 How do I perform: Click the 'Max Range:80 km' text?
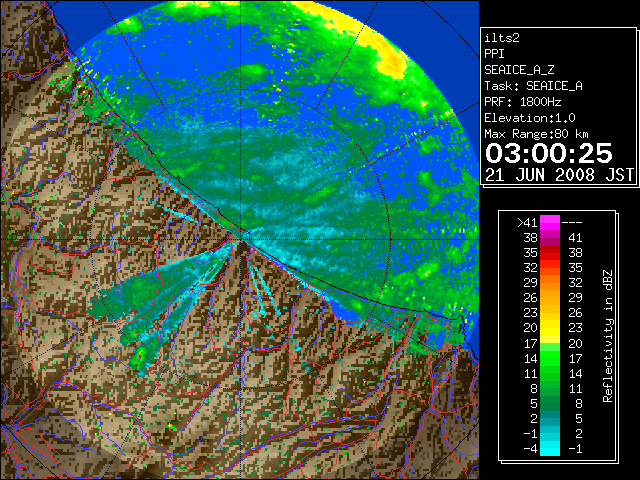(x=537, y=134)
